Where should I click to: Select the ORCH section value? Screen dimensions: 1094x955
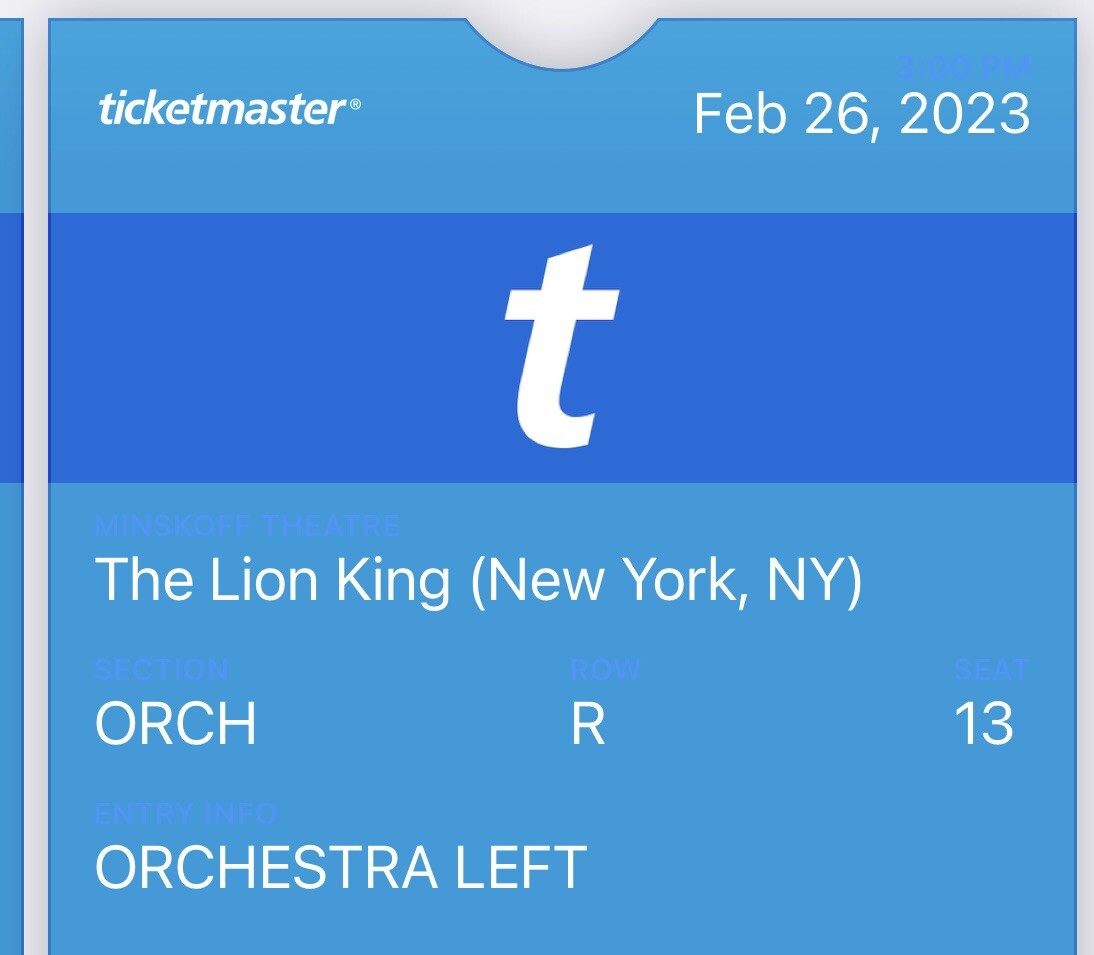[175, 725]
